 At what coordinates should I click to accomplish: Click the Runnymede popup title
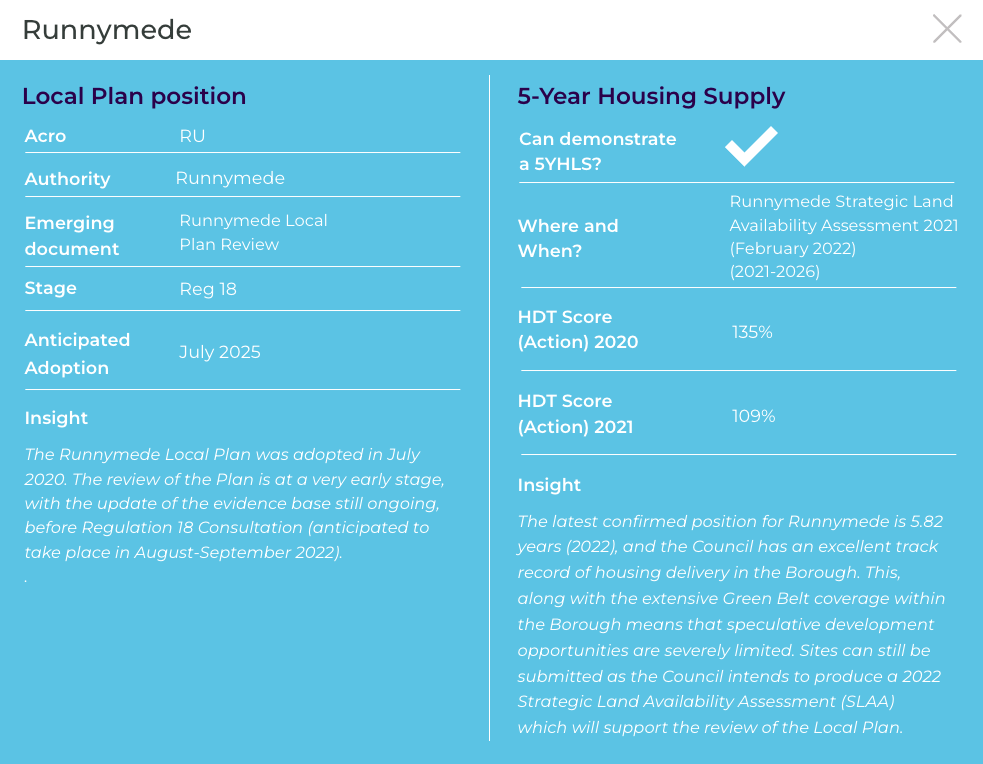point(107,30)
